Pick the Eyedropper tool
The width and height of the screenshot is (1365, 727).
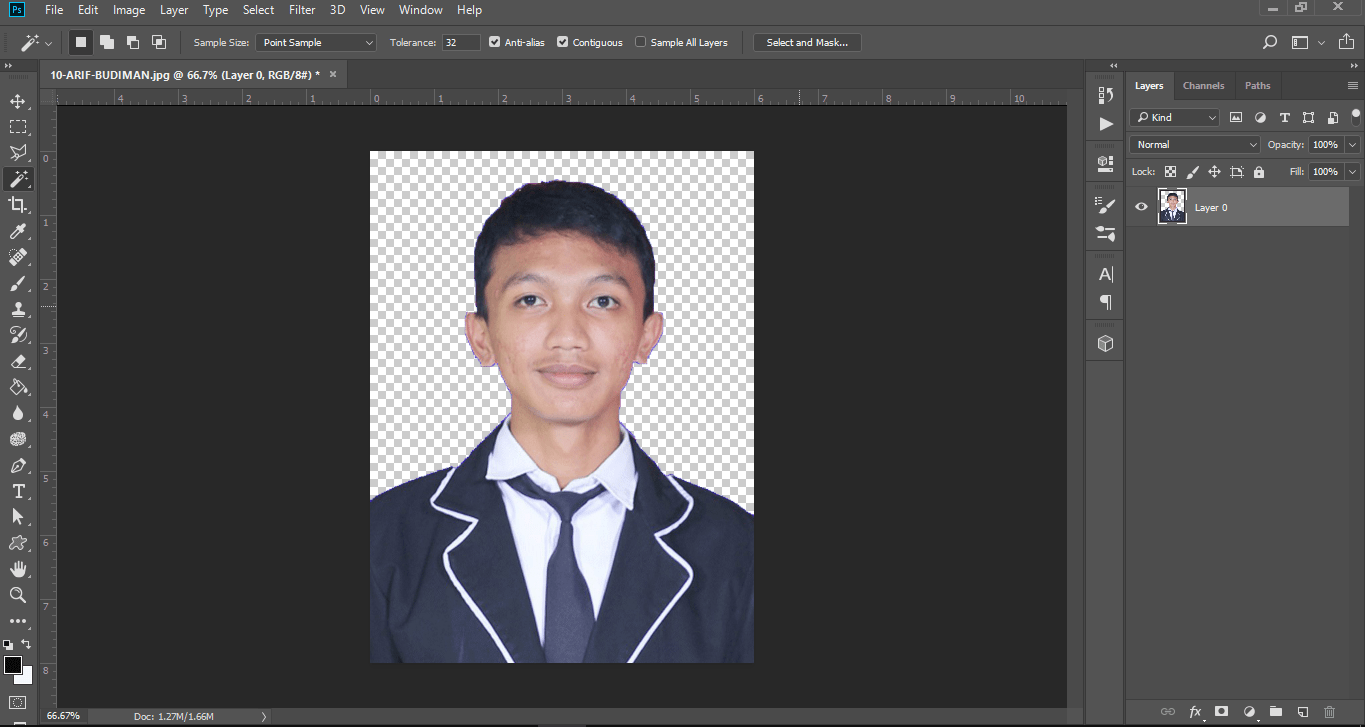(x=19, y=230)
